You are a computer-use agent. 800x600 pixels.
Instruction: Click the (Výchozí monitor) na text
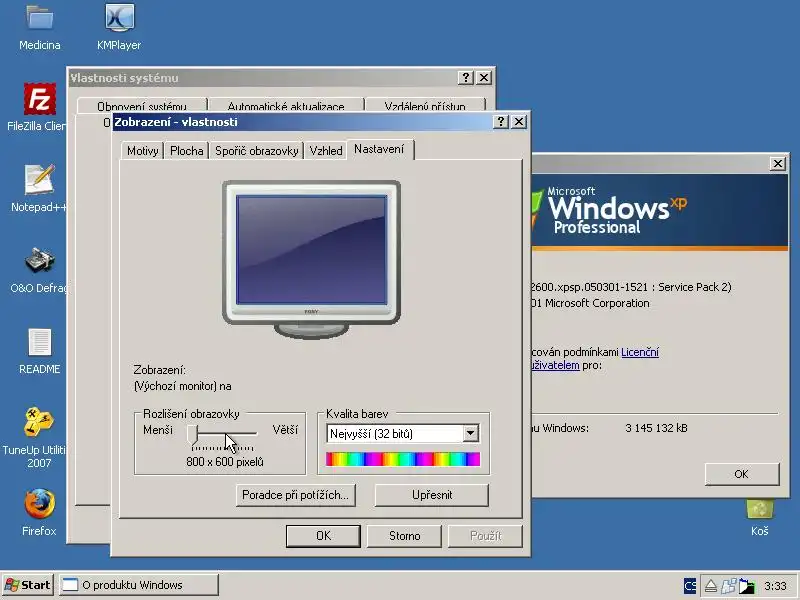pos(183,386)
